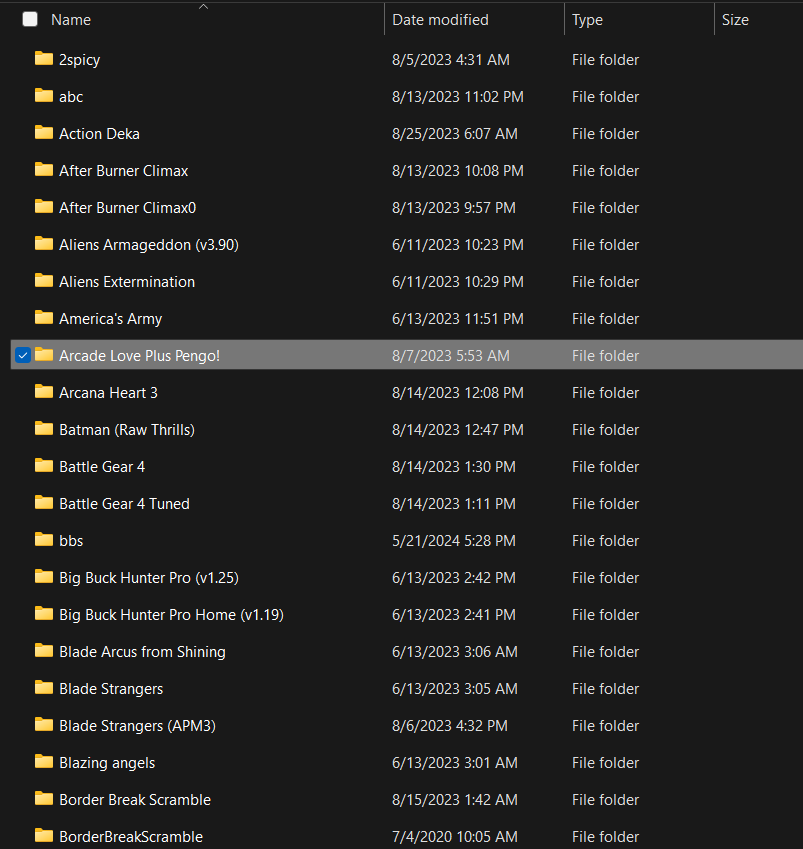Click date 6/13/2023 11:51 PM
Viewport: 803px width, 849px height.
458,319
